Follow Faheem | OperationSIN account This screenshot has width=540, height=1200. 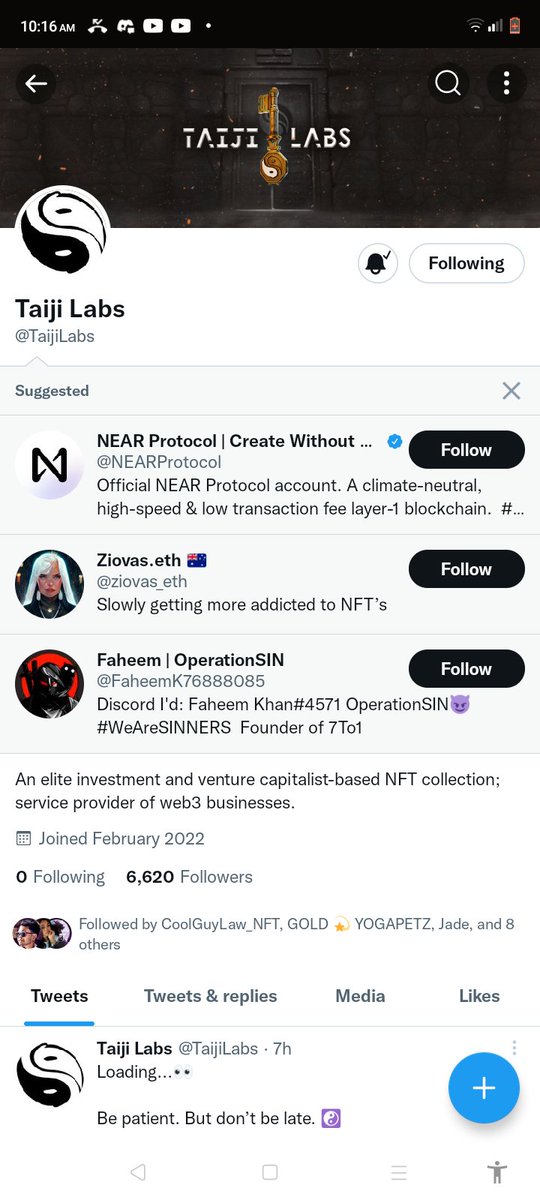pyautogui.click(x=466, y=669)
